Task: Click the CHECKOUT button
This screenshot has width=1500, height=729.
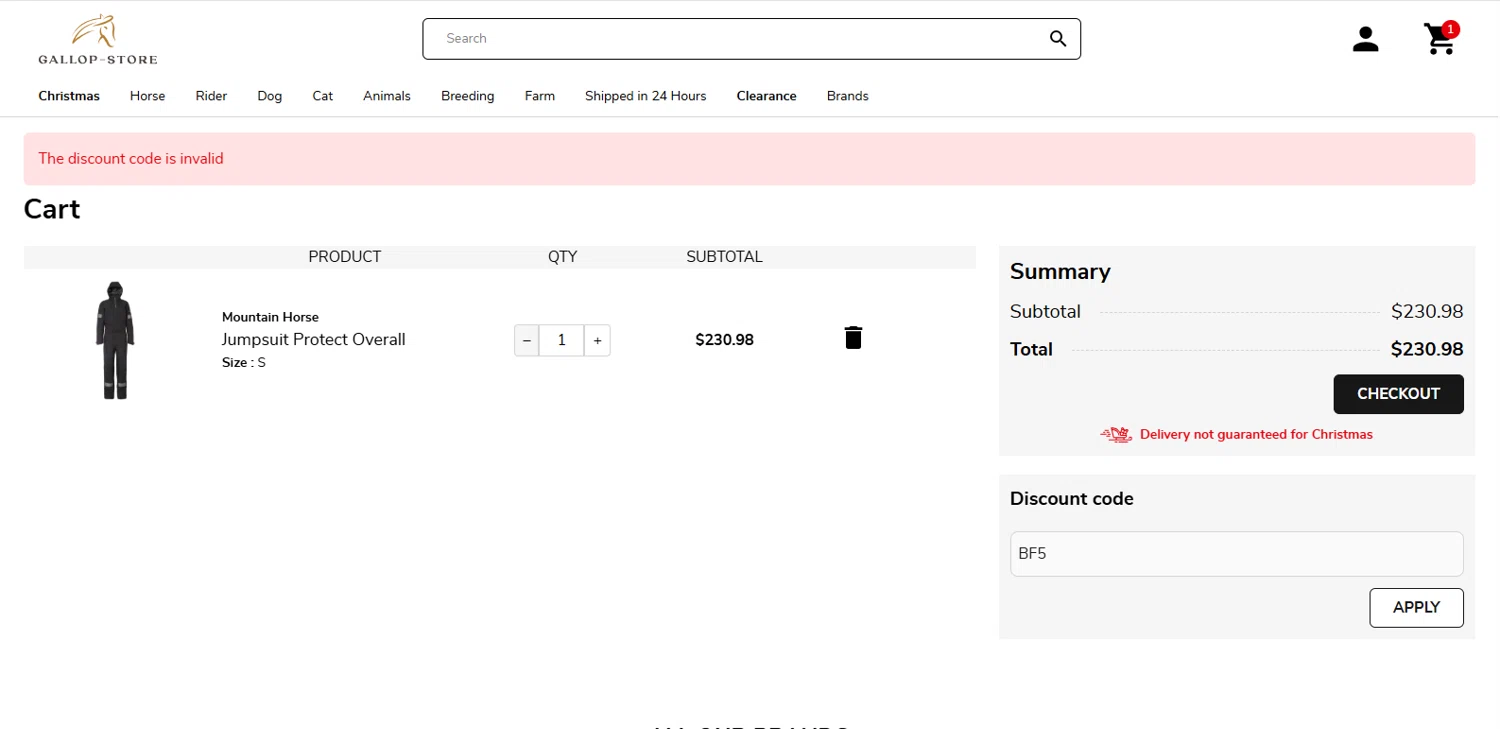Action: (x=1398, y=394)
